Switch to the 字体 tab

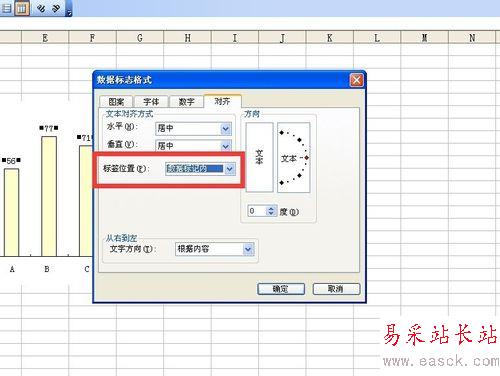[151, 102]
